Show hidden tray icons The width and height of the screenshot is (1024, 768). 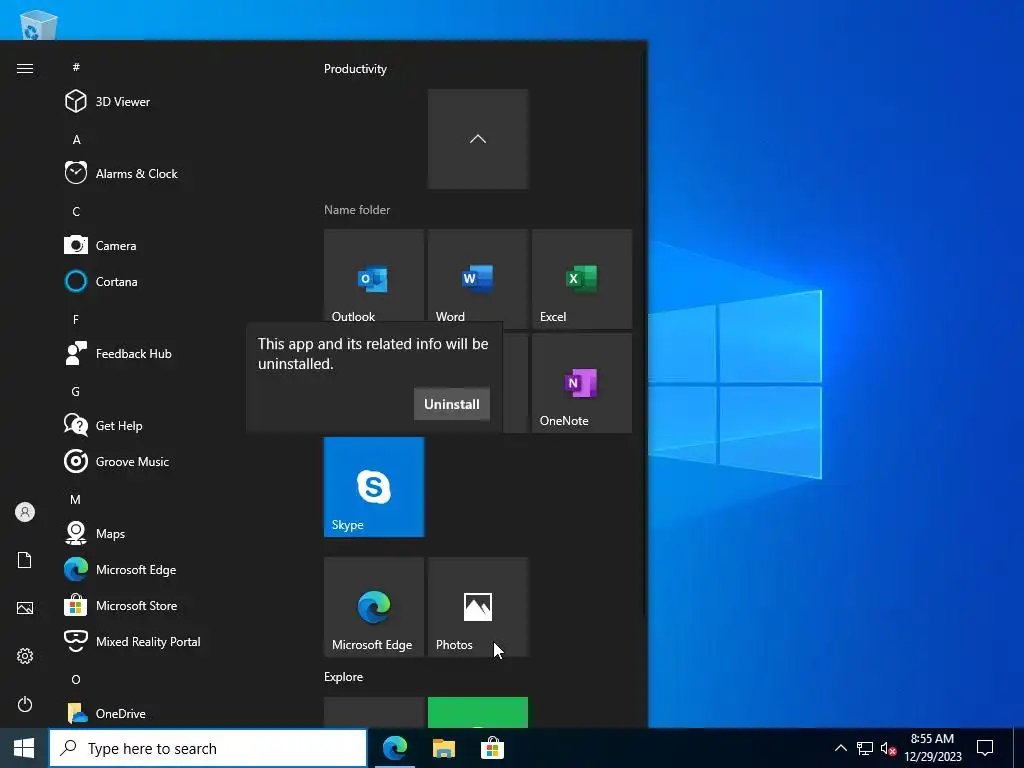tap(840, 748)
